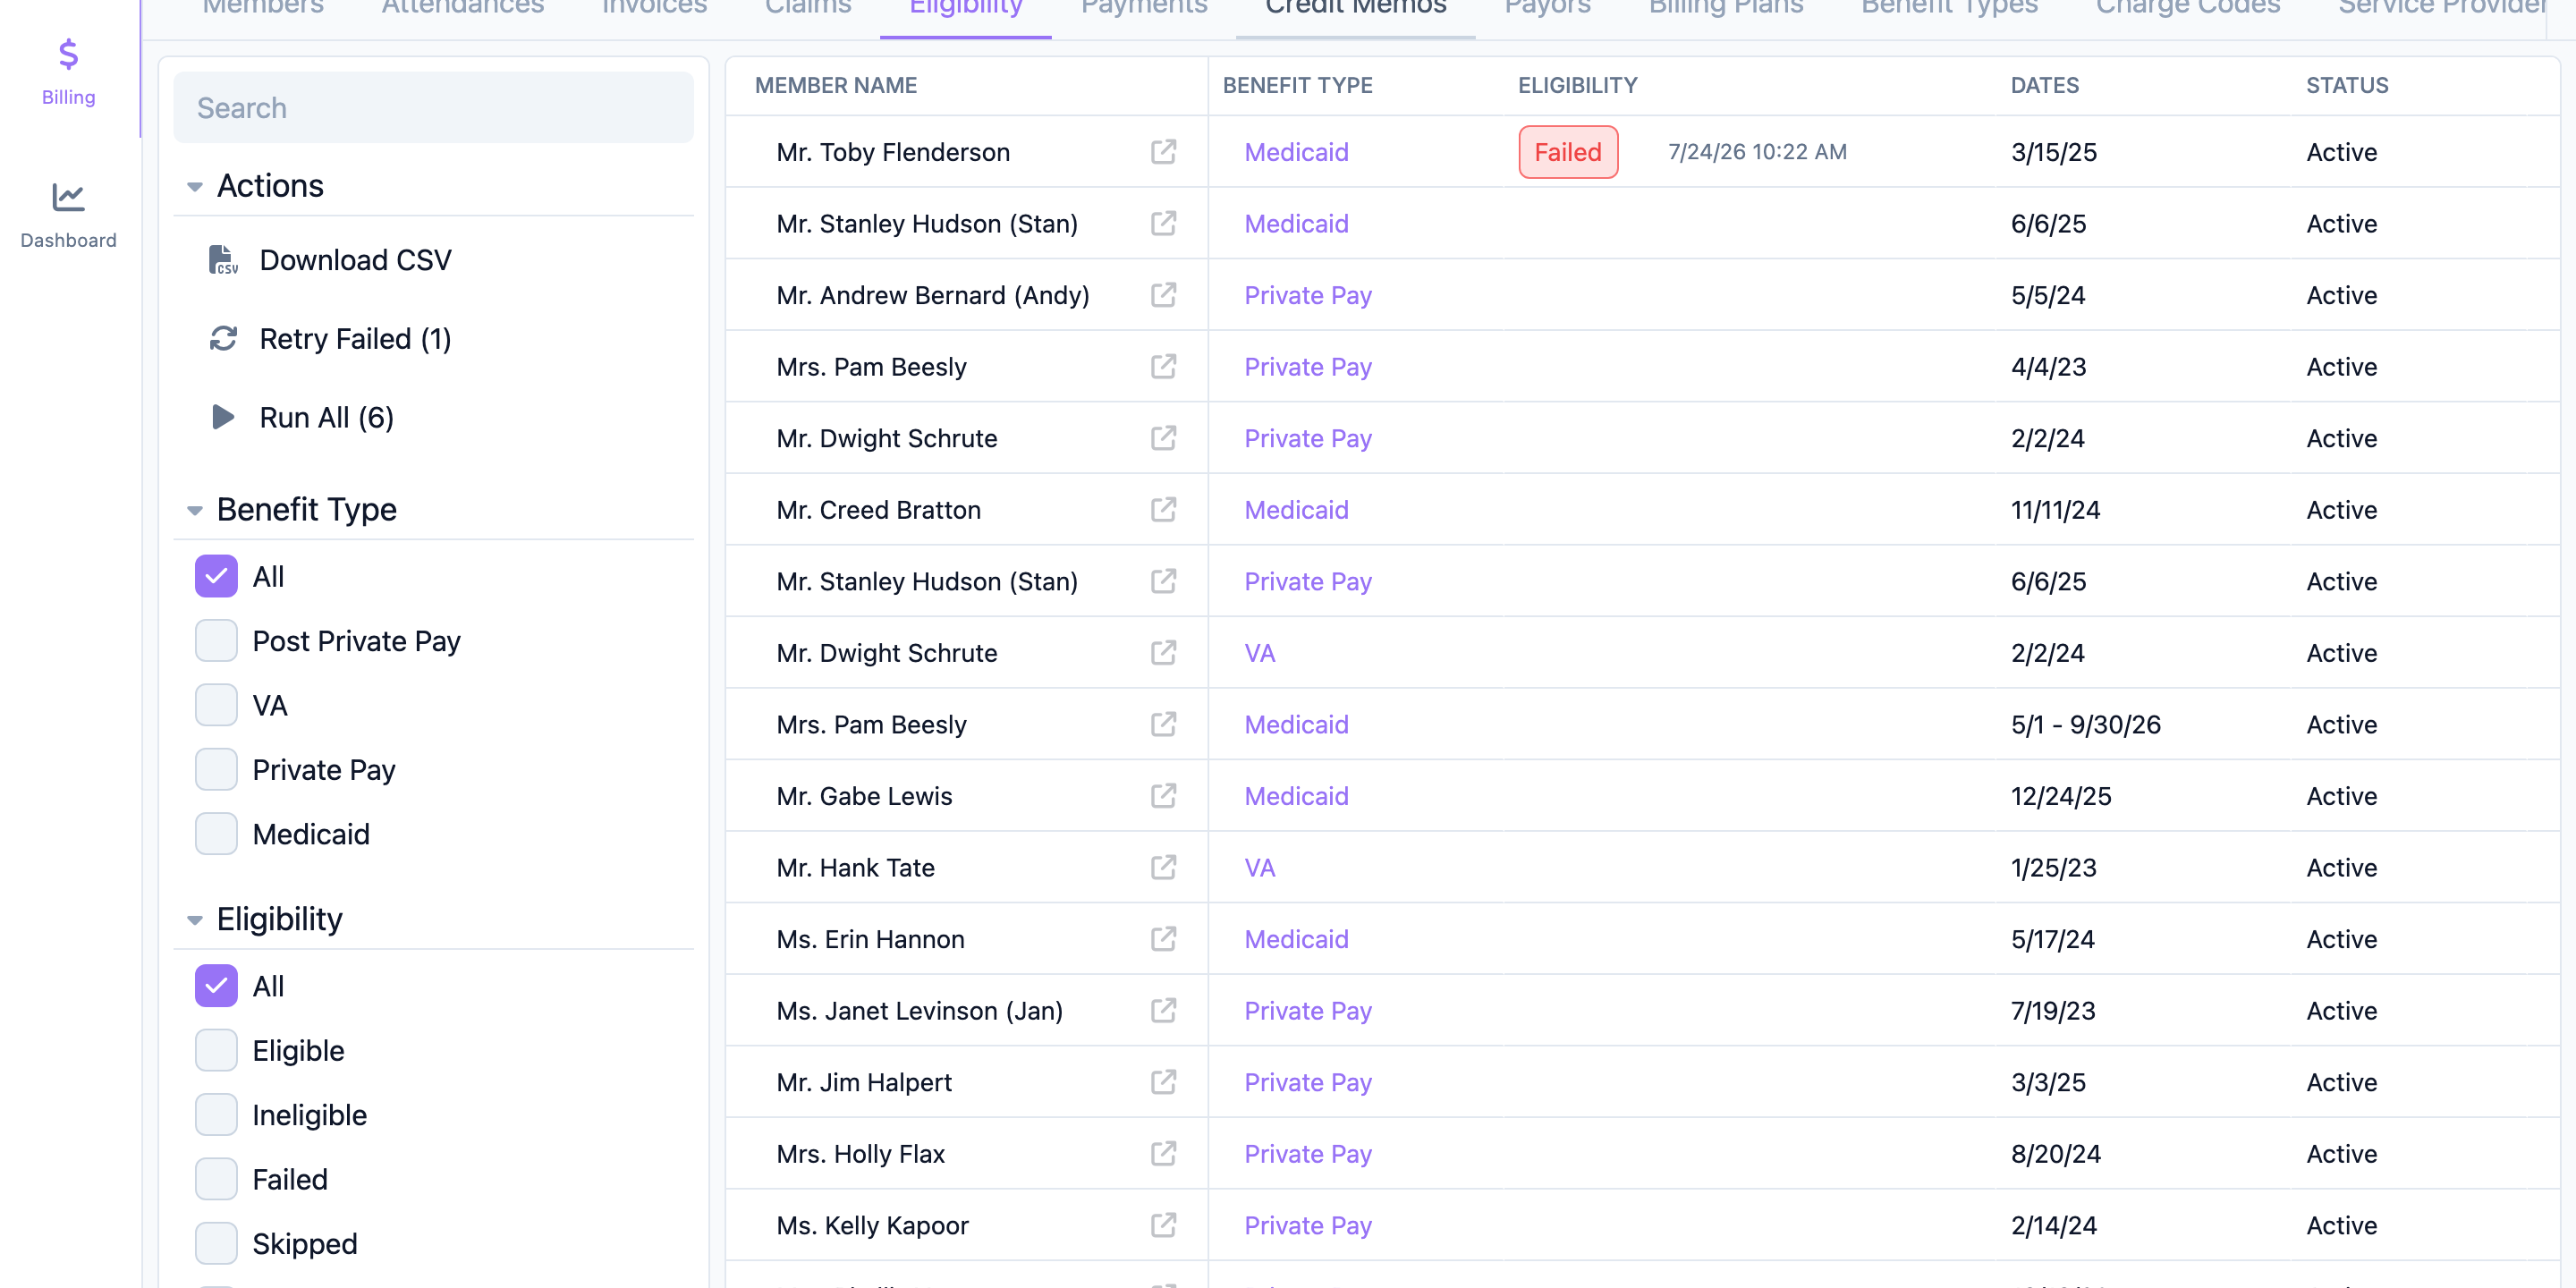This screenshot has width=2576, height=1288.
Task: Check the Private Pay benefit type filter
Action: point(216,770)
